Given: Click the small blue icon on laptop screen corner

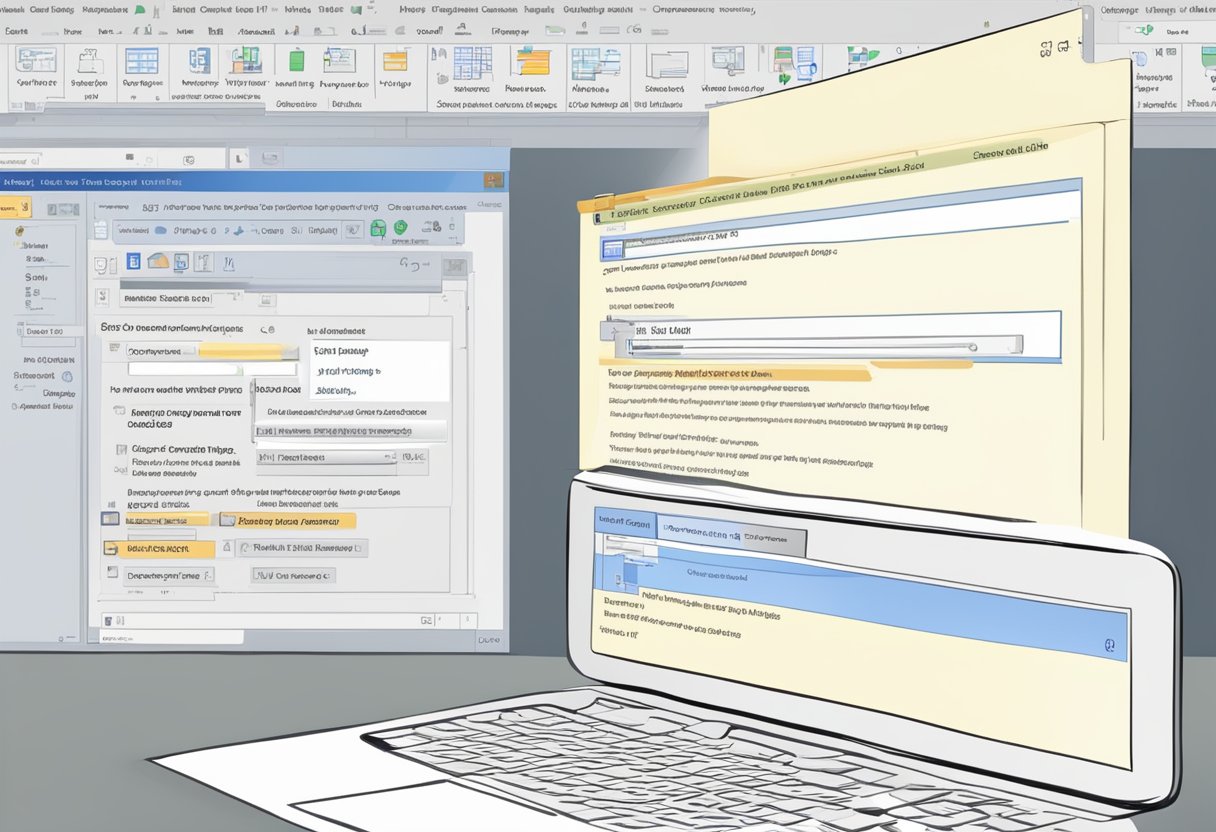Looking at the screenshot, I should coord(1109,647).
